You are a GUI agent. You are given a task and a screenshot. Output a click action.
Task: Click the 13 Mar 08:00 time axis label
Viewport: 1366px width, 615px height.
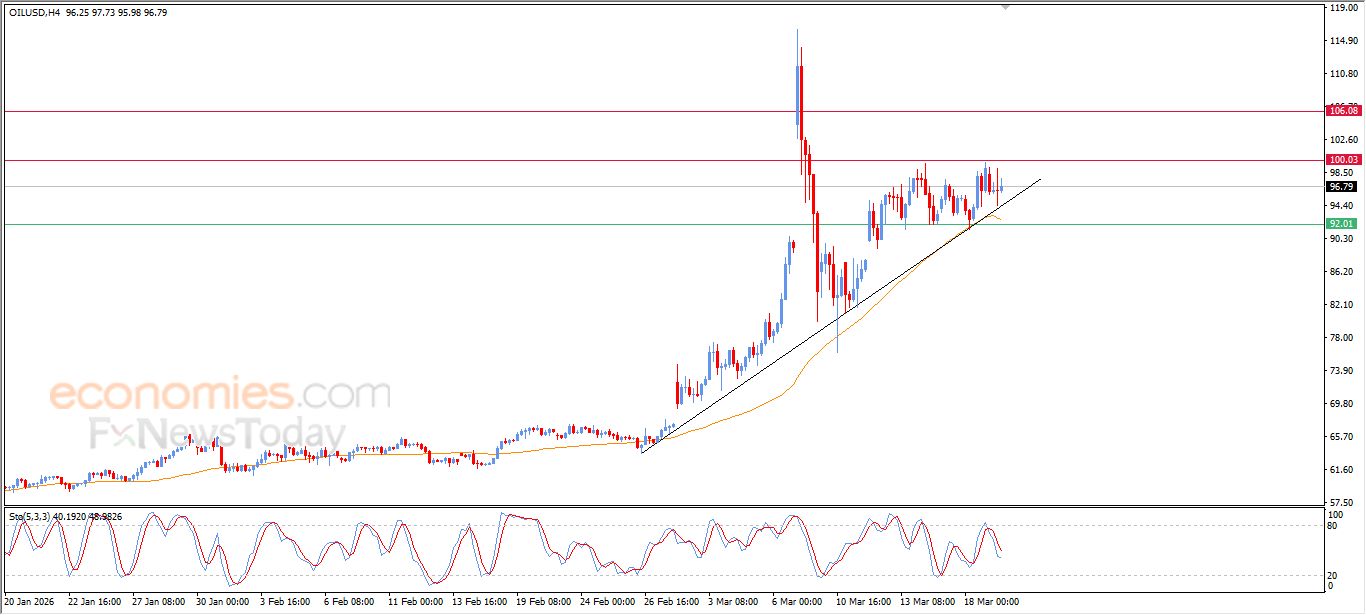(929, 604)
